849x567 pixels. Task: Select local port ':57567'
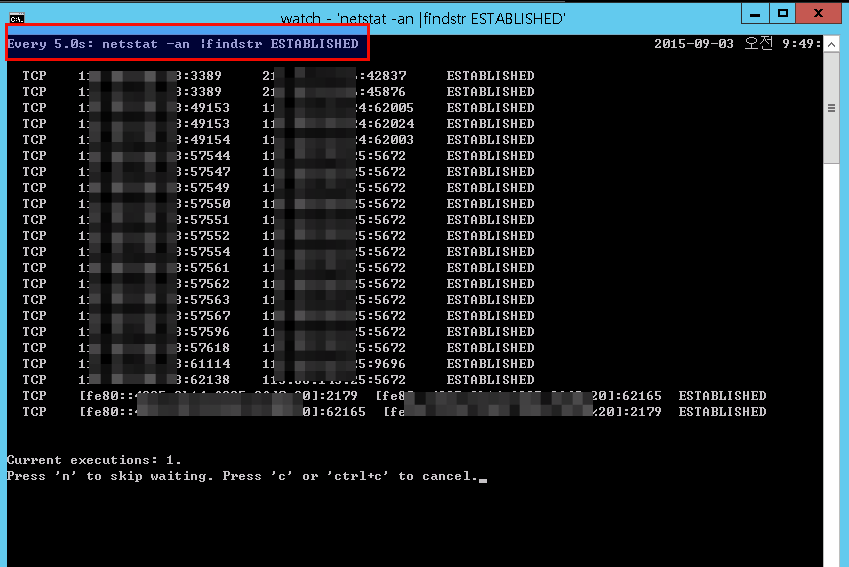click(x=207, y=316)
